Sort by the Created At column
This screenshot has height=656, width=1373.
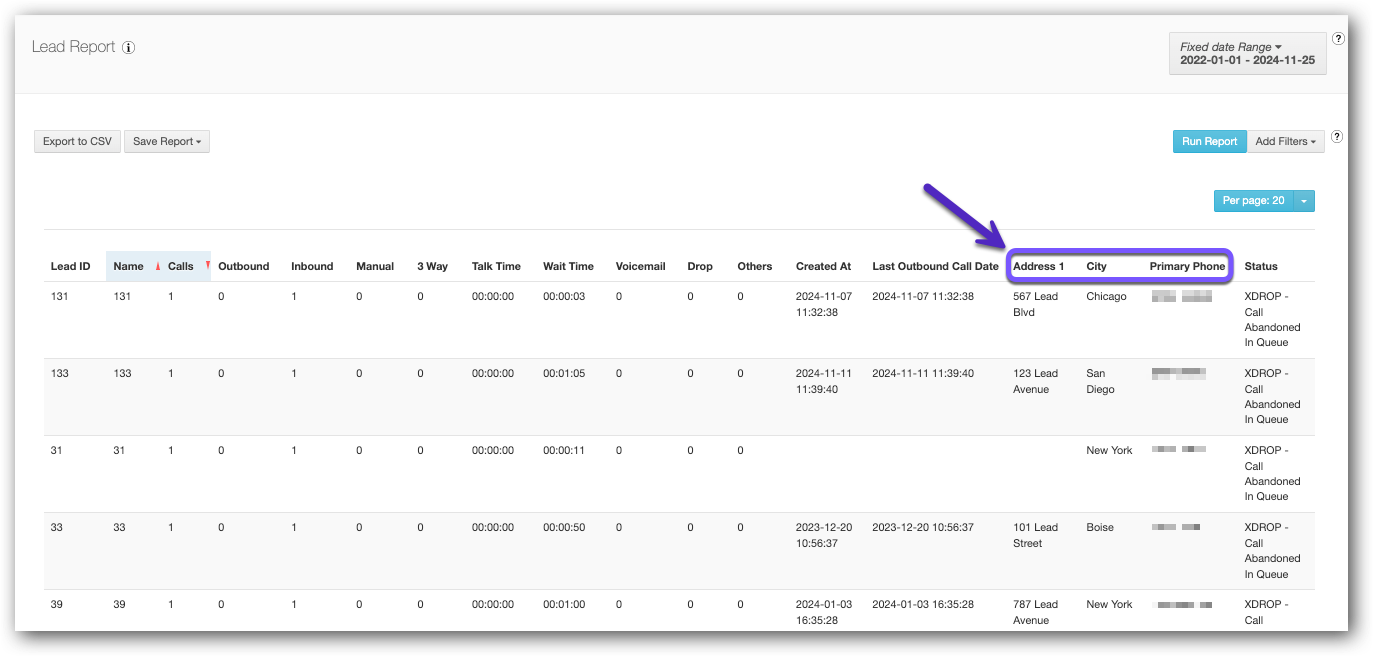pos(822,266)
